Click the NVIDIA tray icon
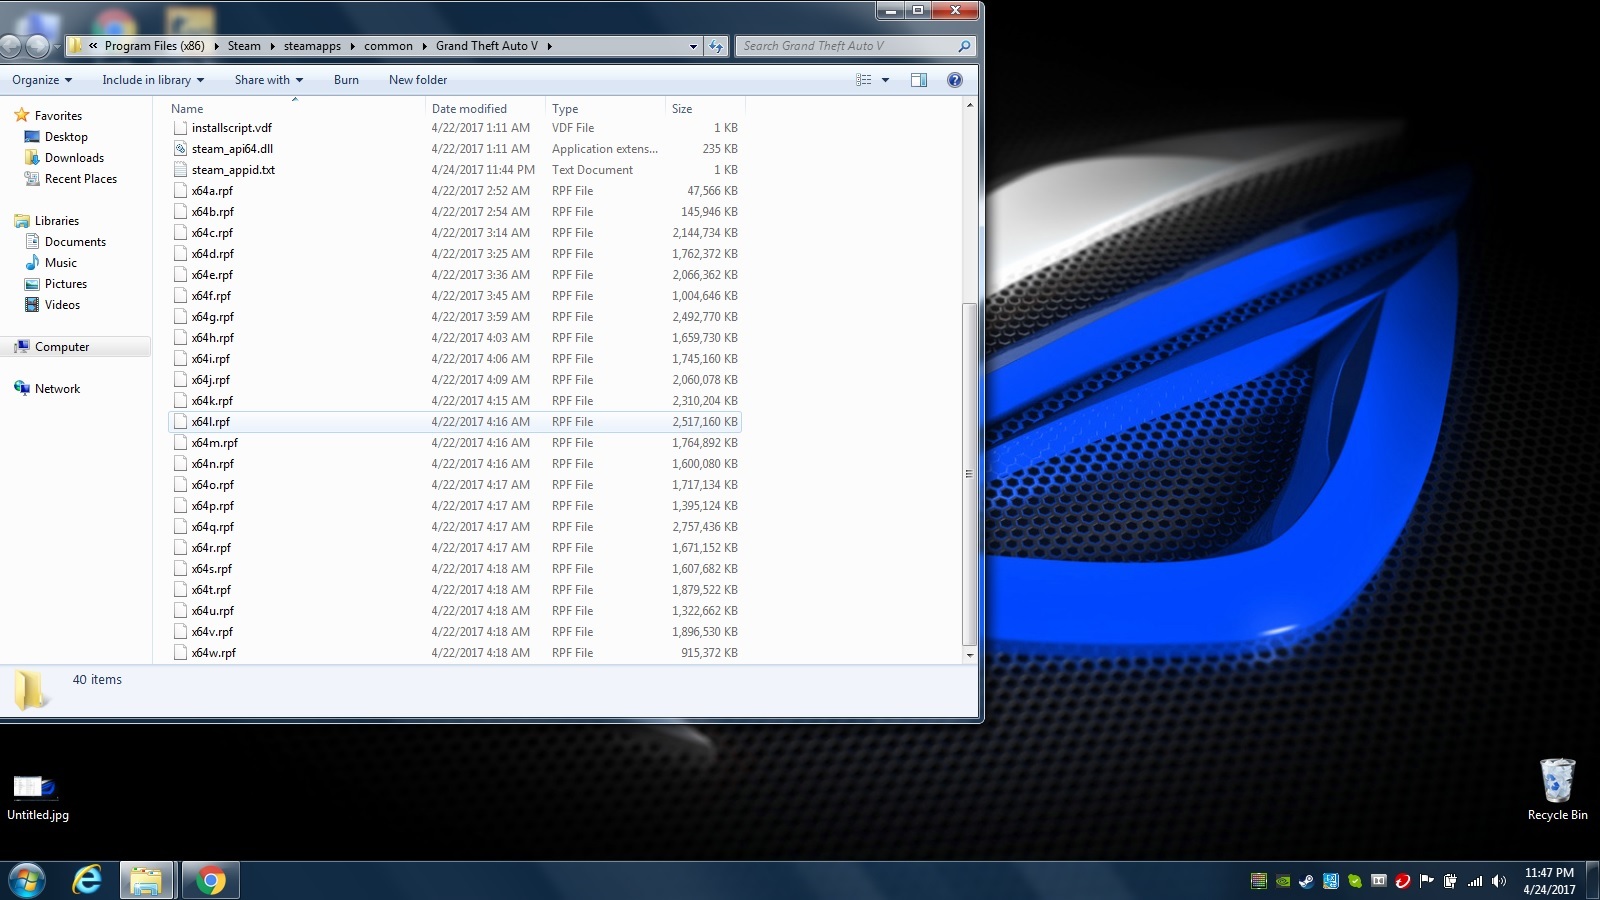The width and height of the screenshot is (1600, 900). click(x=1282, y=881)
